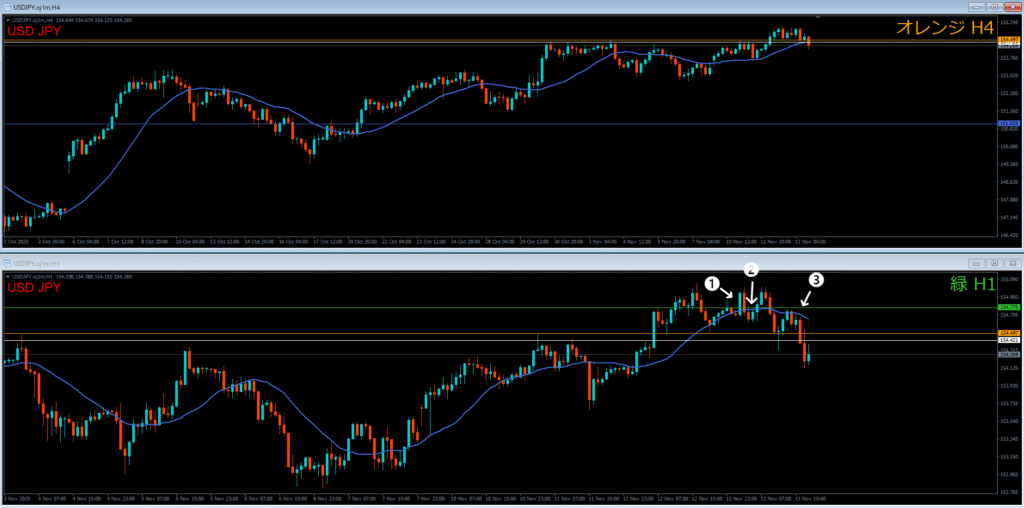Toggle the one-click trading arrow in the H4 chart
1024x508 pixels.
point(8,20)
